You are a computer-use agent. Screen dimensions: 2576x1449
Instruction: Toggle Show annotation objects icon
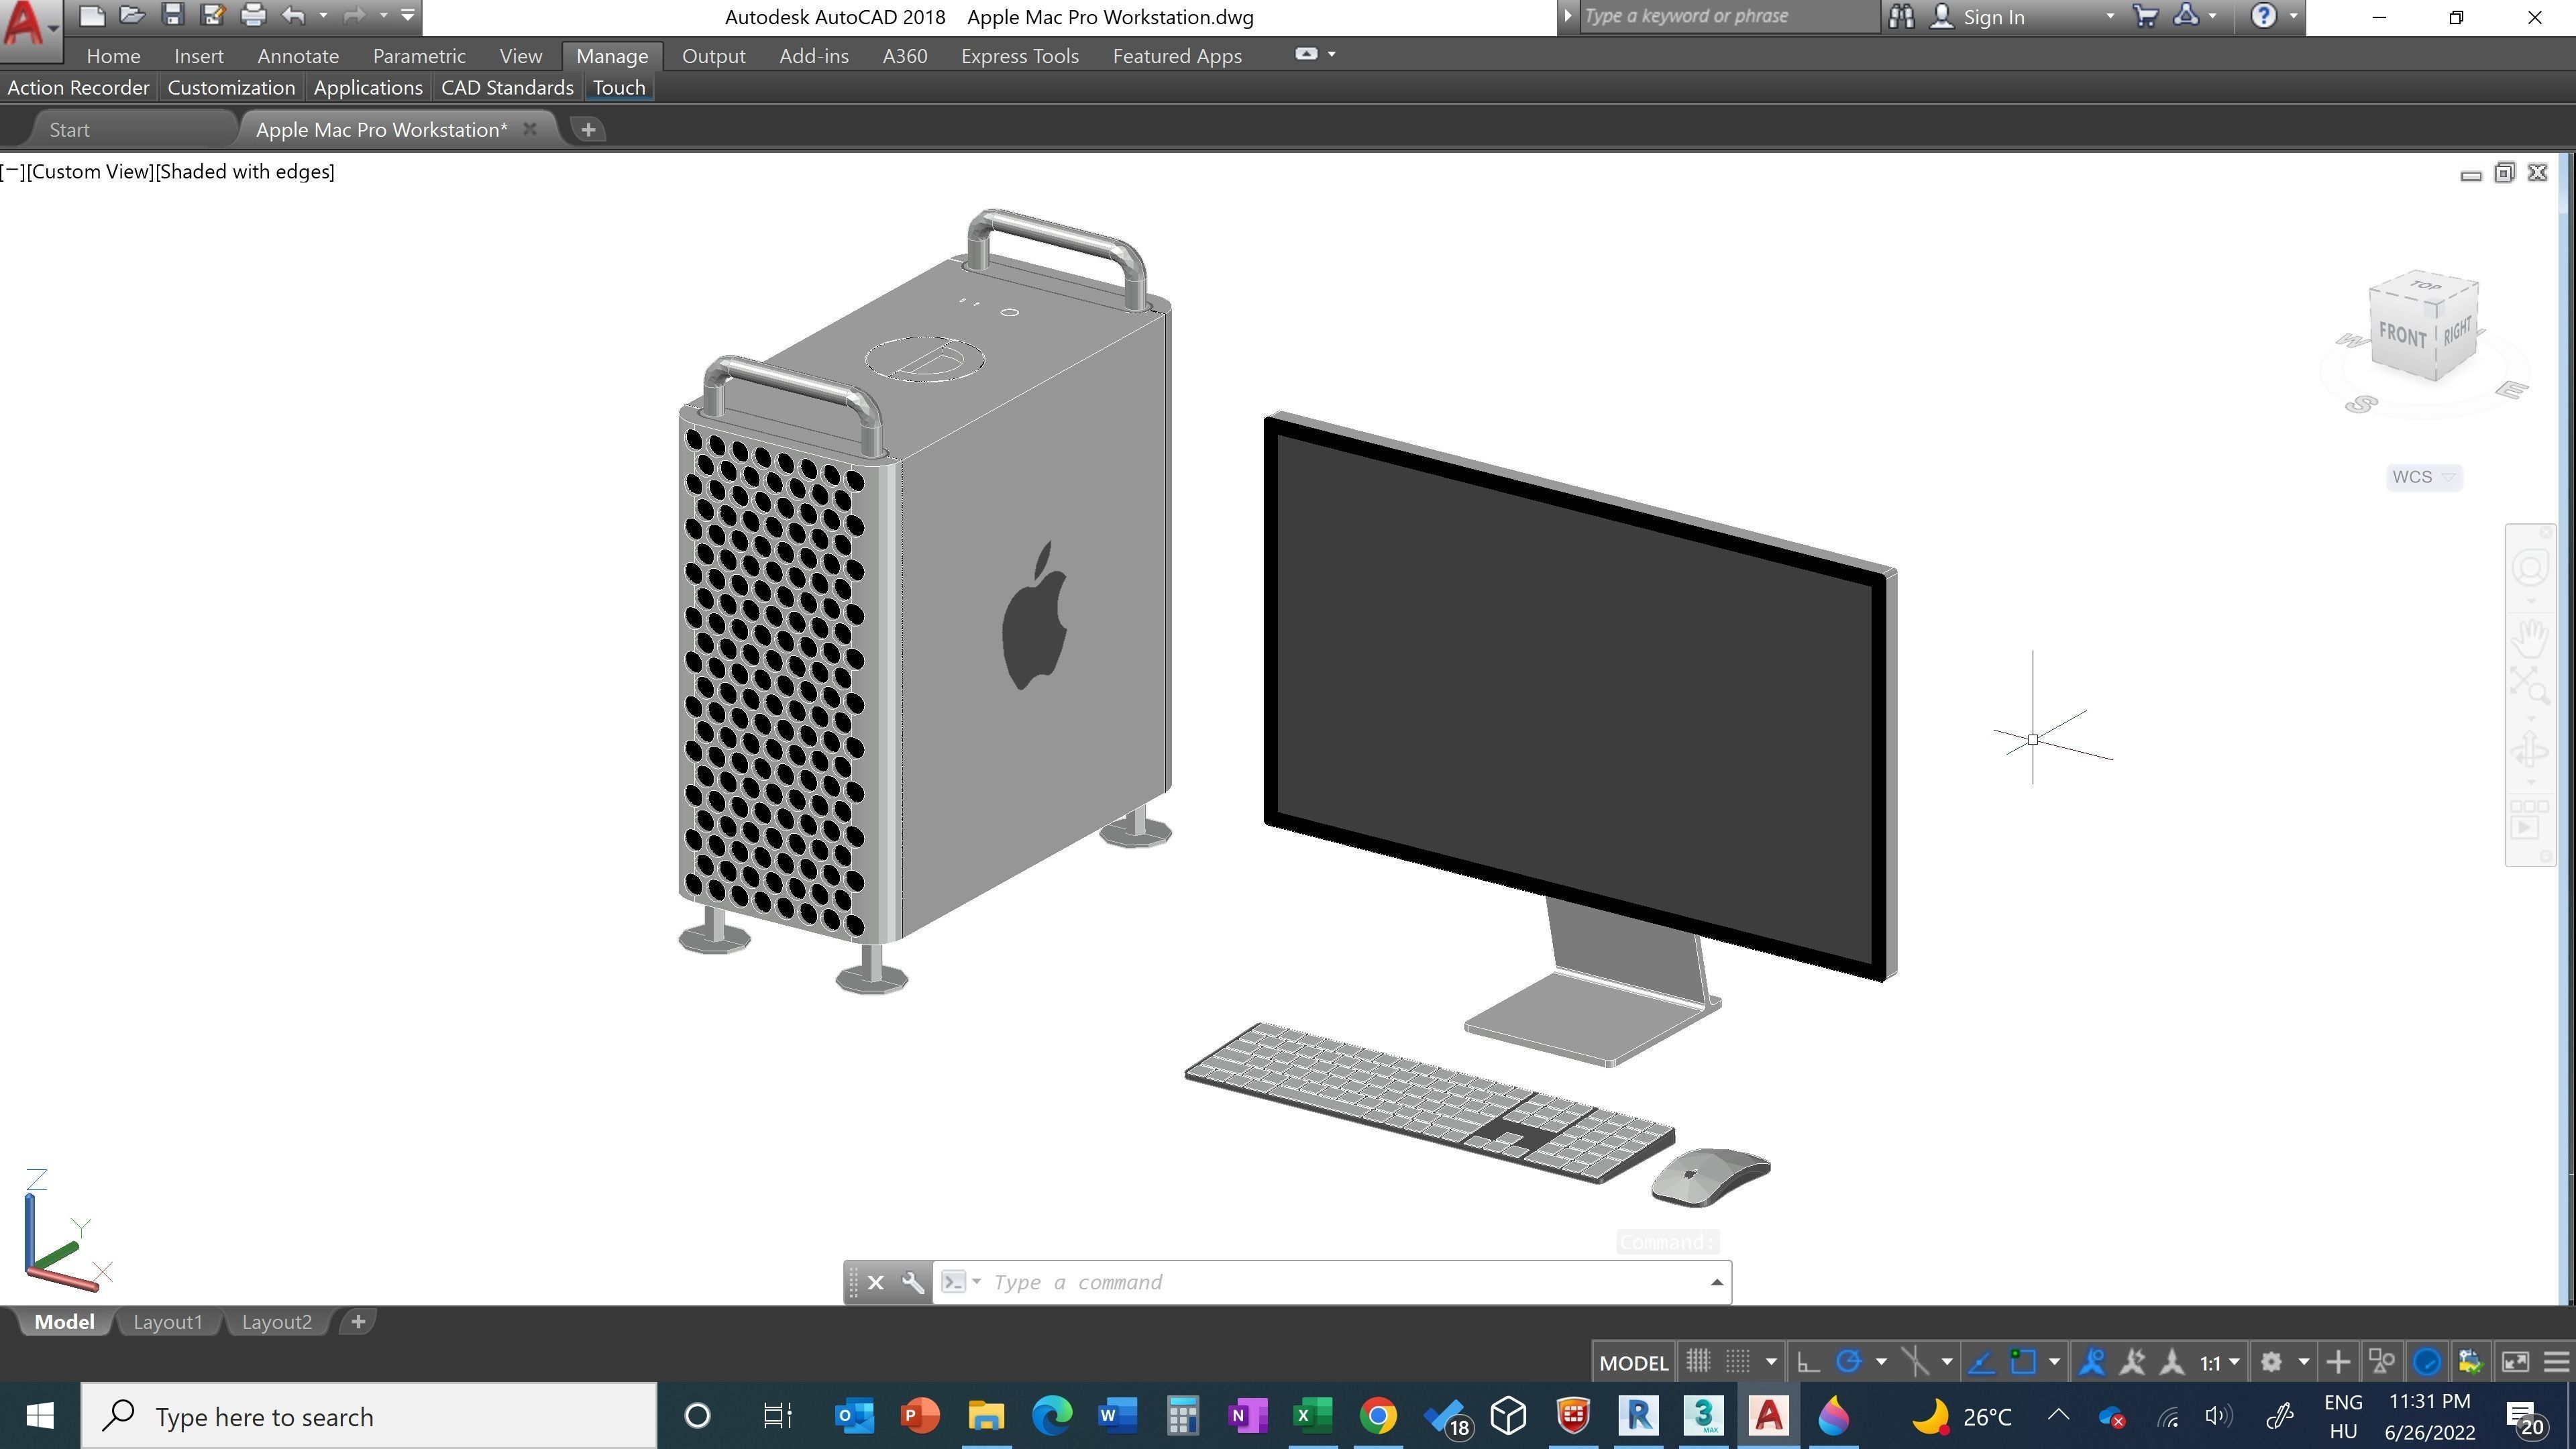2091,1362
